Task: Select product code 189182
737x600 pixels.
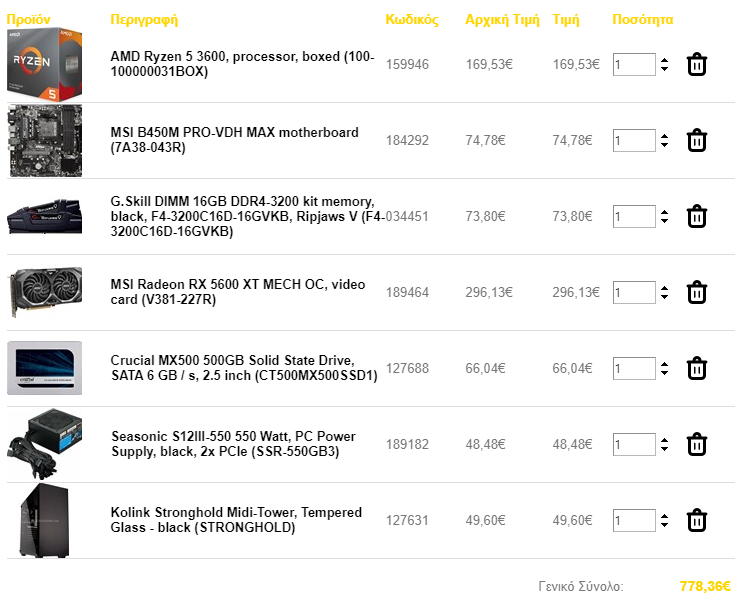Action: tap(408, 444)
